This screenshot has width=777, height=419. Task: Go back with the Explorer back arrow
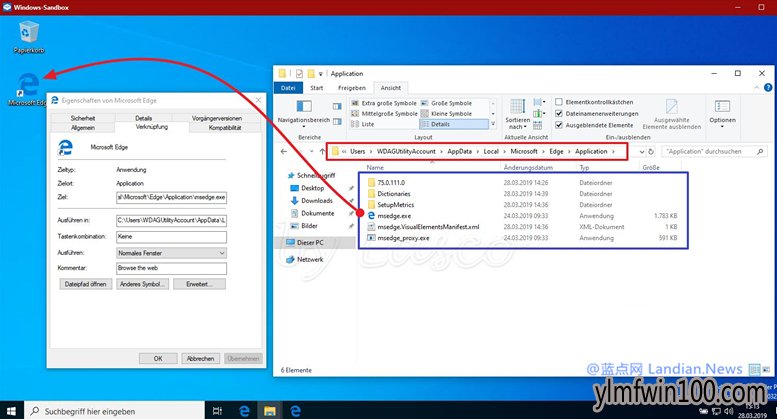283,152
